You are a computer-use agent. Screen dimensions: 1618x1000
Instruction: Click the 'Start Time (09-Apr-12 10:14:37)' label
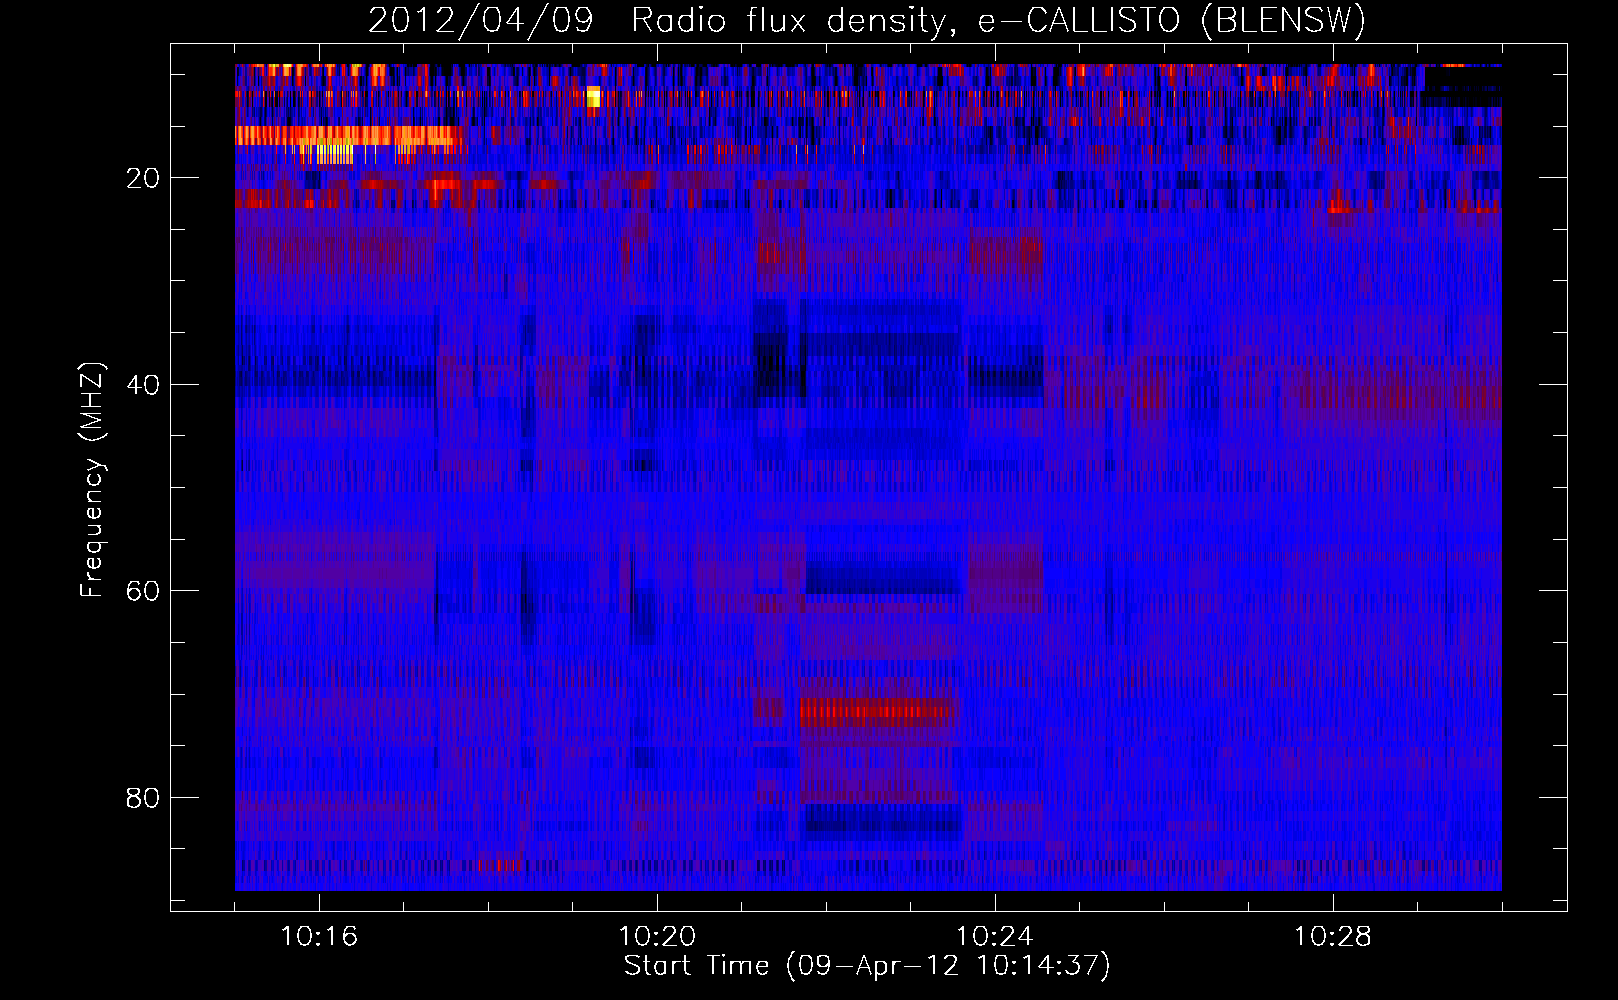click(867, 966)
